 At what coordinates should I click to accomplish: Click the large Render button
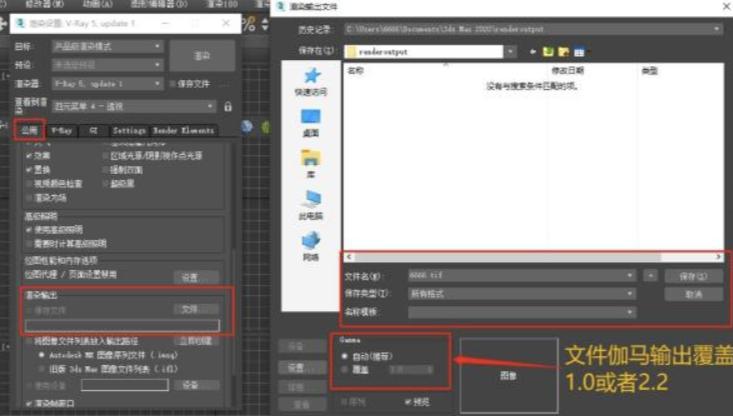[201, 57]
